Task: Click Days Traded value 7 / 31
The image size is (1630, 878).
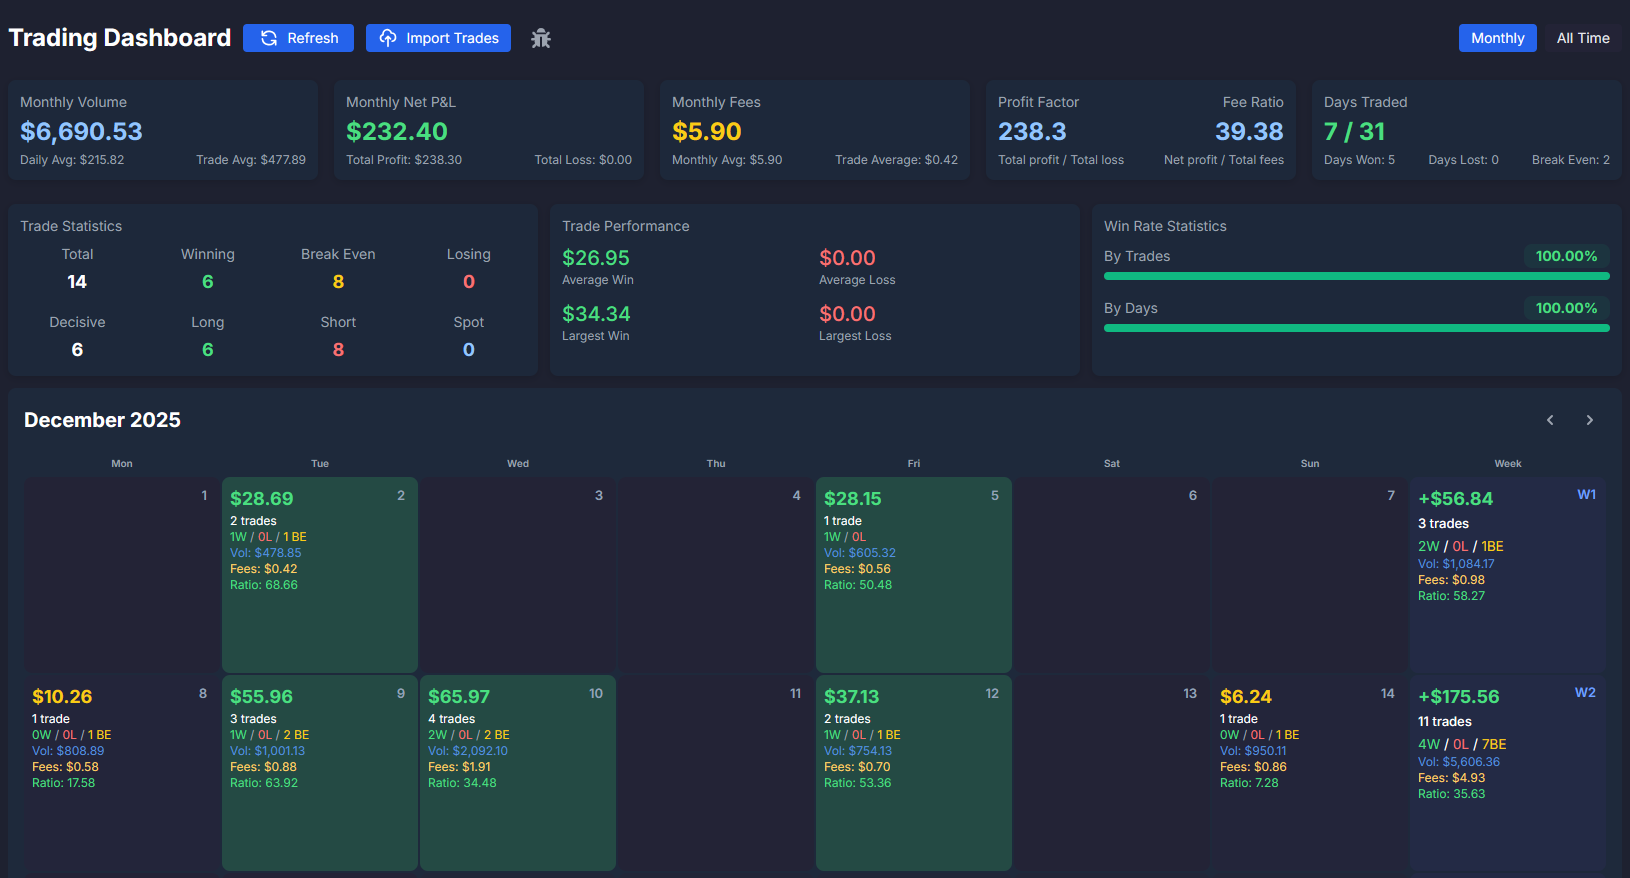Action: 1354,131
